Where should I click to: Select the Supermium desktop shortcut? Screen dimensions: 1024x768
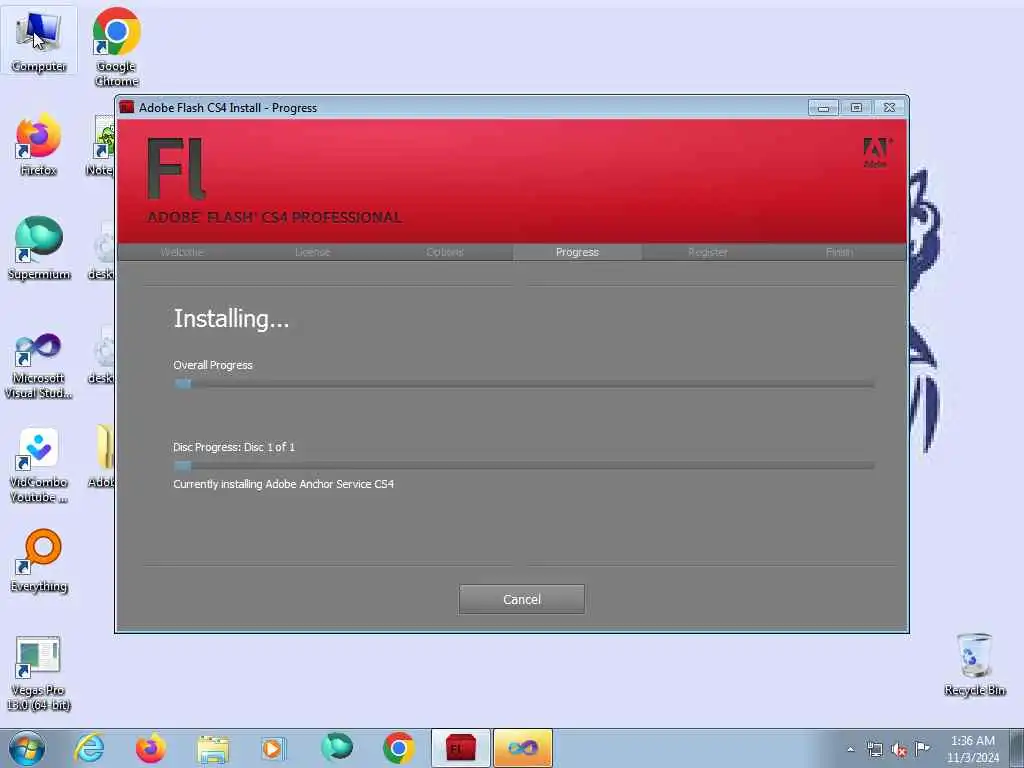39,248
